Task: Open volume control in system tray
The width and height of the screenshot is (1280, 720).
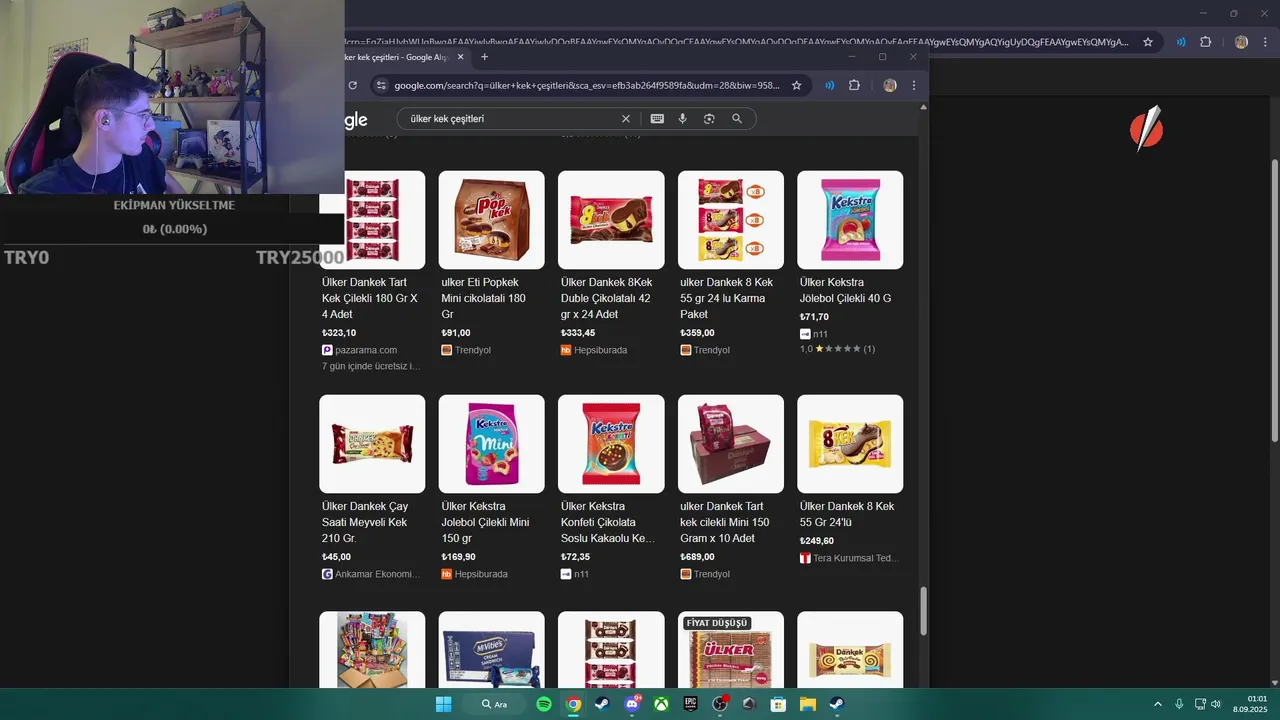Action: [1216, 704]
